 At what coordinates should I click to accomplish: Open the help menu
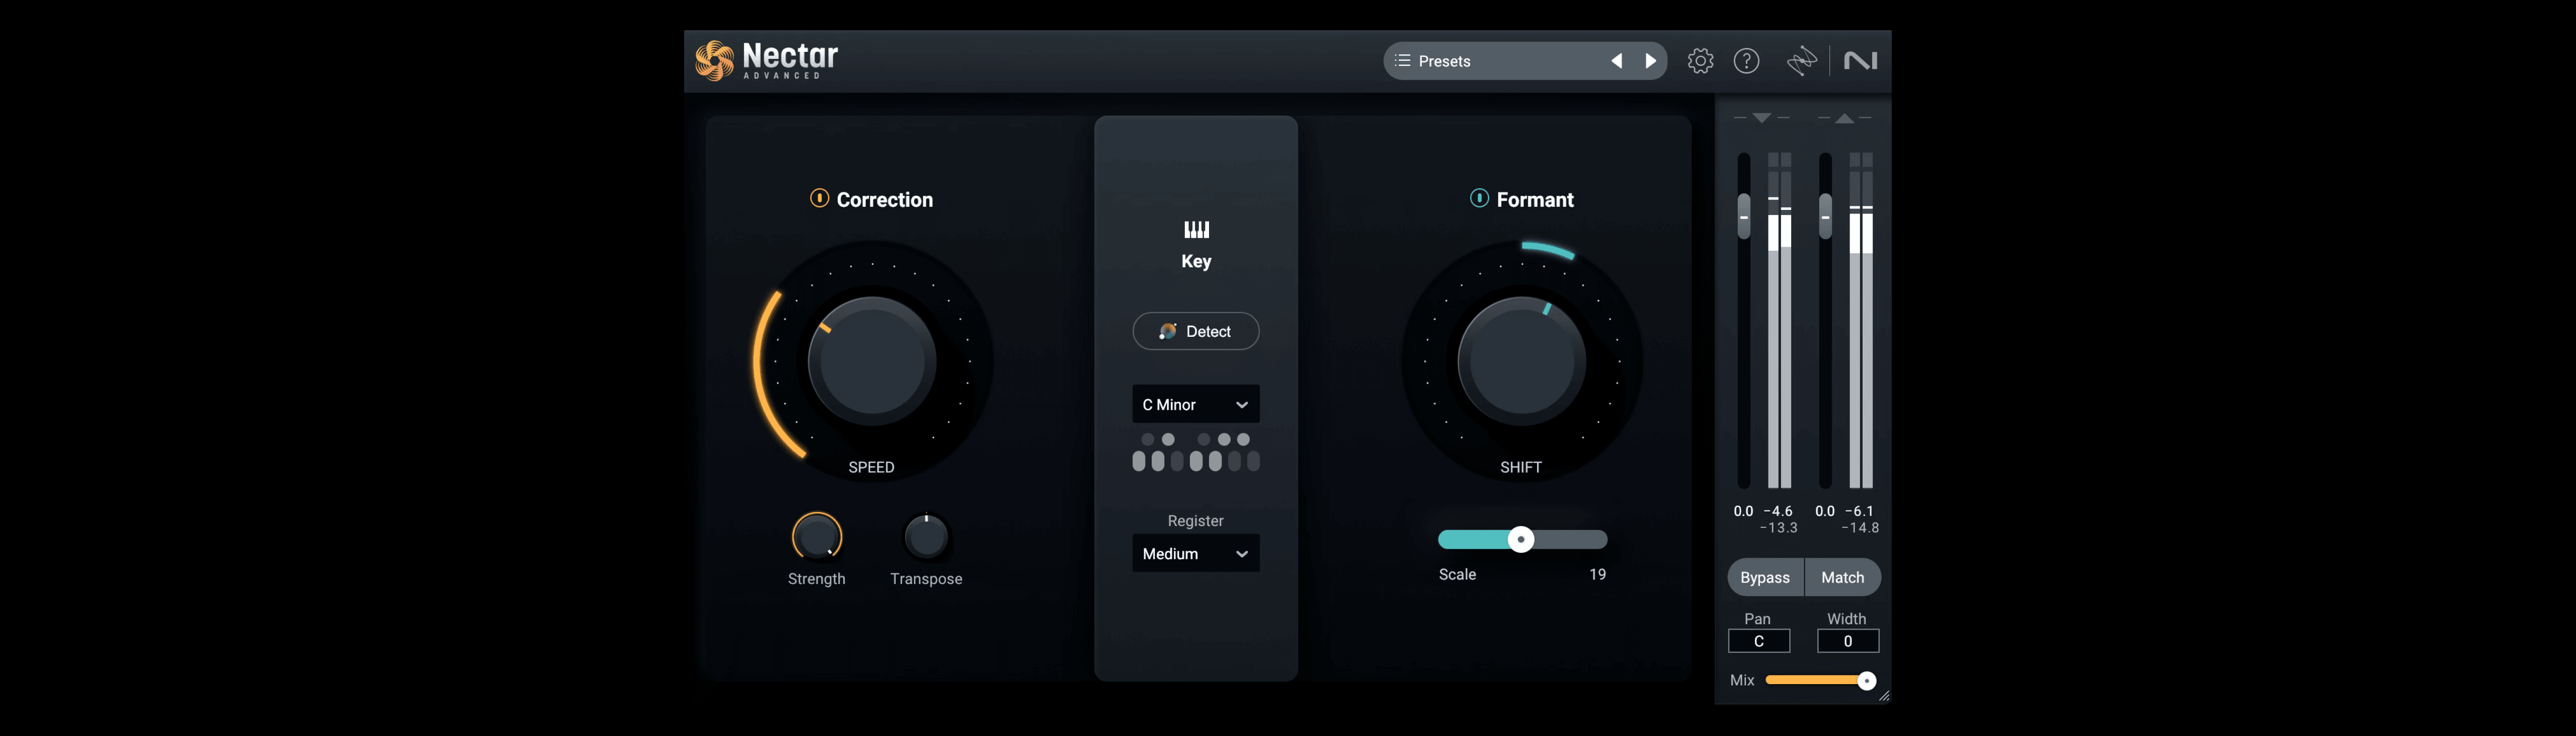coord(1746,60)
